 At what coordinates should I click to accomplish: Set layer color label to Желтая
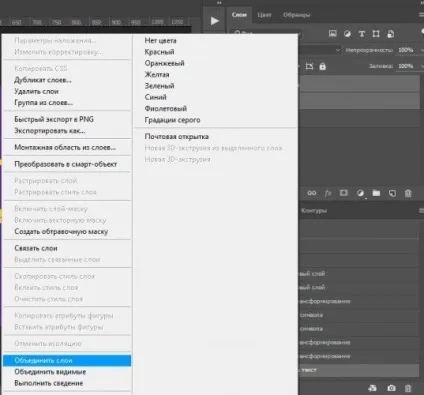pos(157,75)
